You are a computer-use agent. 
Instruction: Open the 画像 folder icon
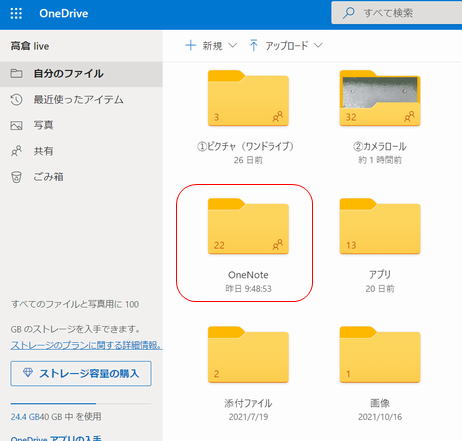380,355
